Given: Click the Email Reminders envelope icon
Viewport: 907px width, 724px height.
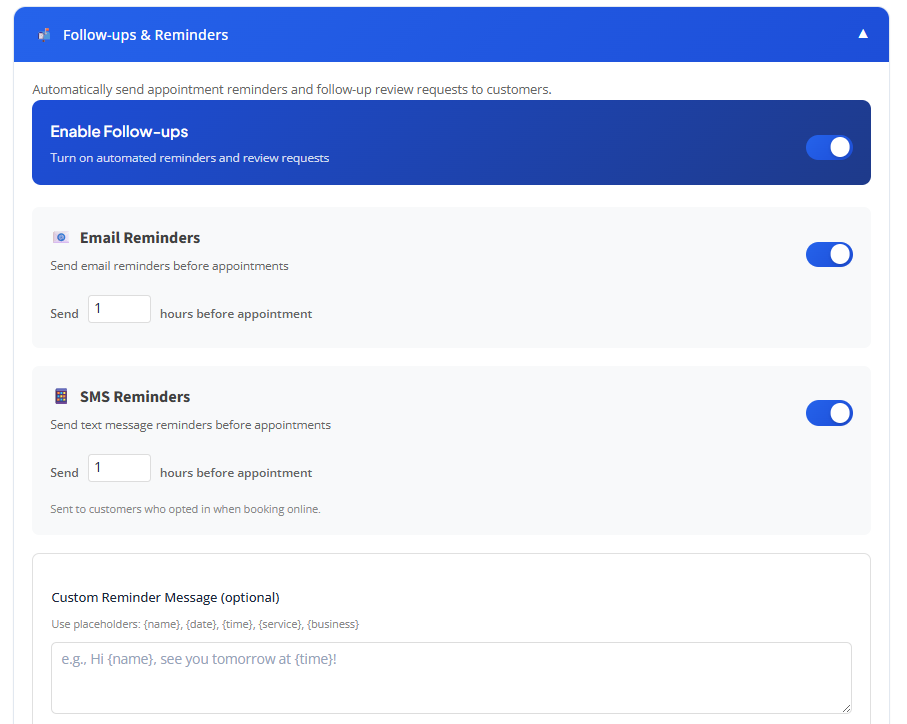Looking at the screenshot, I should tap(61, 238).
